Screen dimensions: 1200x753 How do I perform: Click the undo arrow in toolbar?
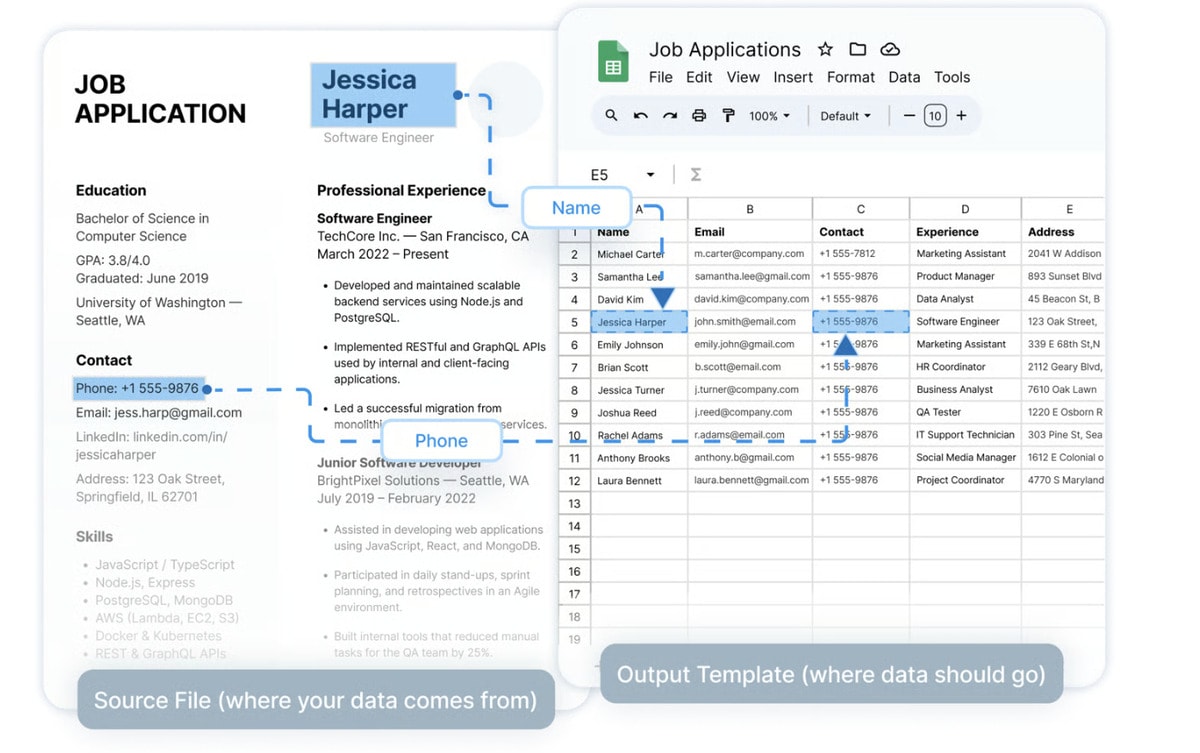pyautogui.click(x=640, y=116)
